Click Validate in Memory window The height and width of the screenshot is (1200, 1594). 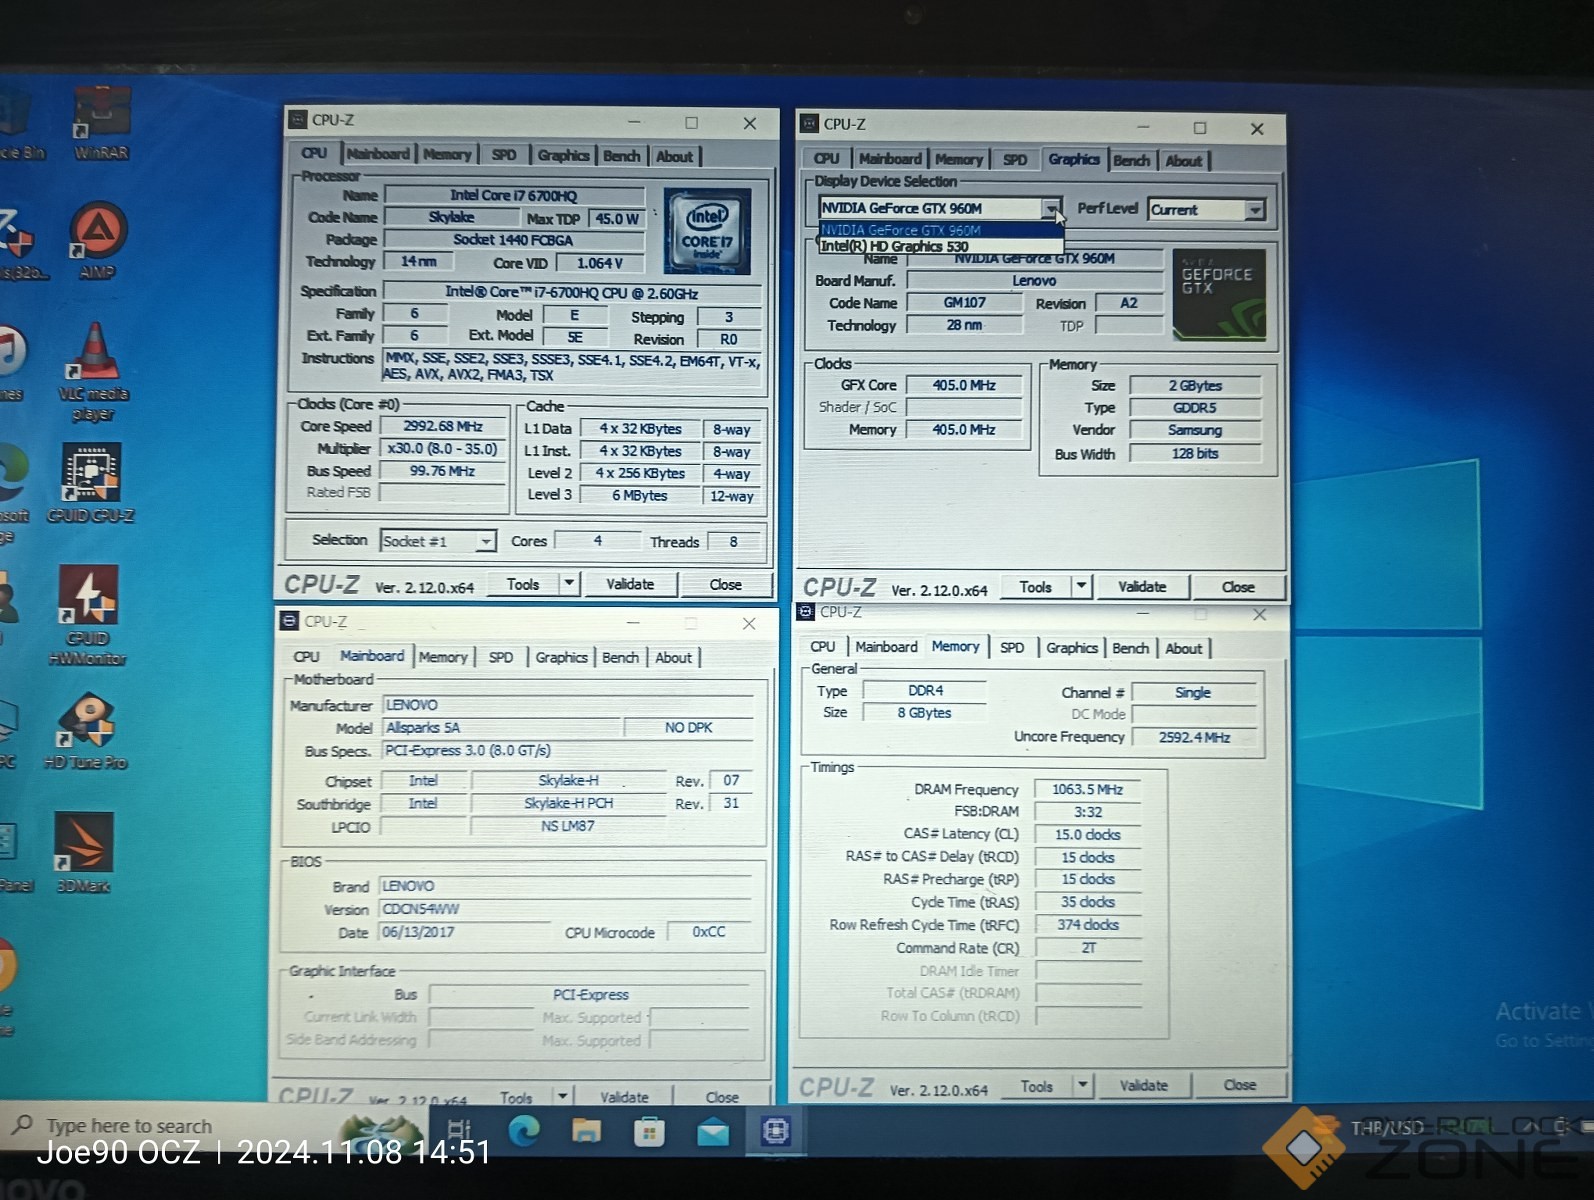pos(1143,1085)
